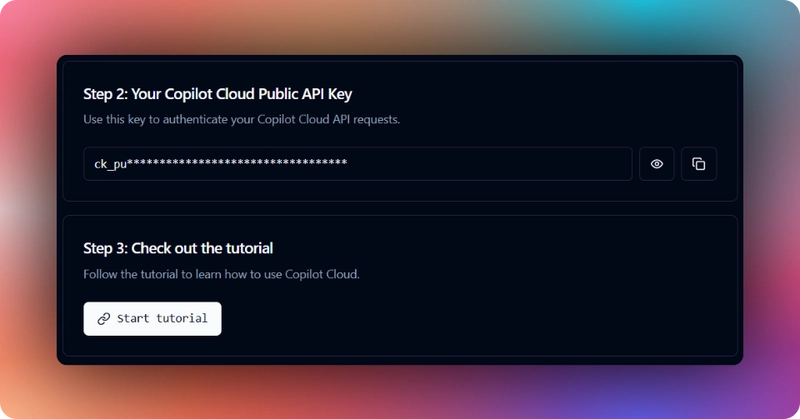Viewport: 800px width, 419px height.
Task: Click the 'Follow the tutorial to learn' description
Action: click(221, 274)
